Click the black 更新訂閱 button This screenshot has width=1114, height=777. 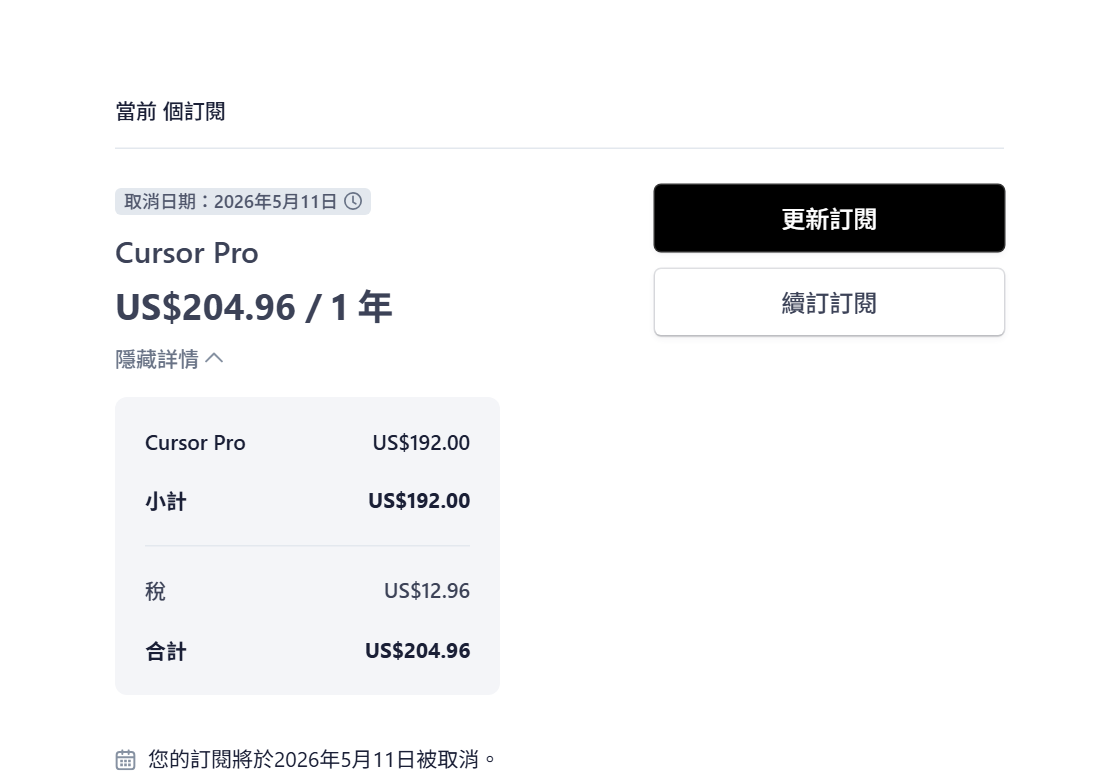[829, 218]
